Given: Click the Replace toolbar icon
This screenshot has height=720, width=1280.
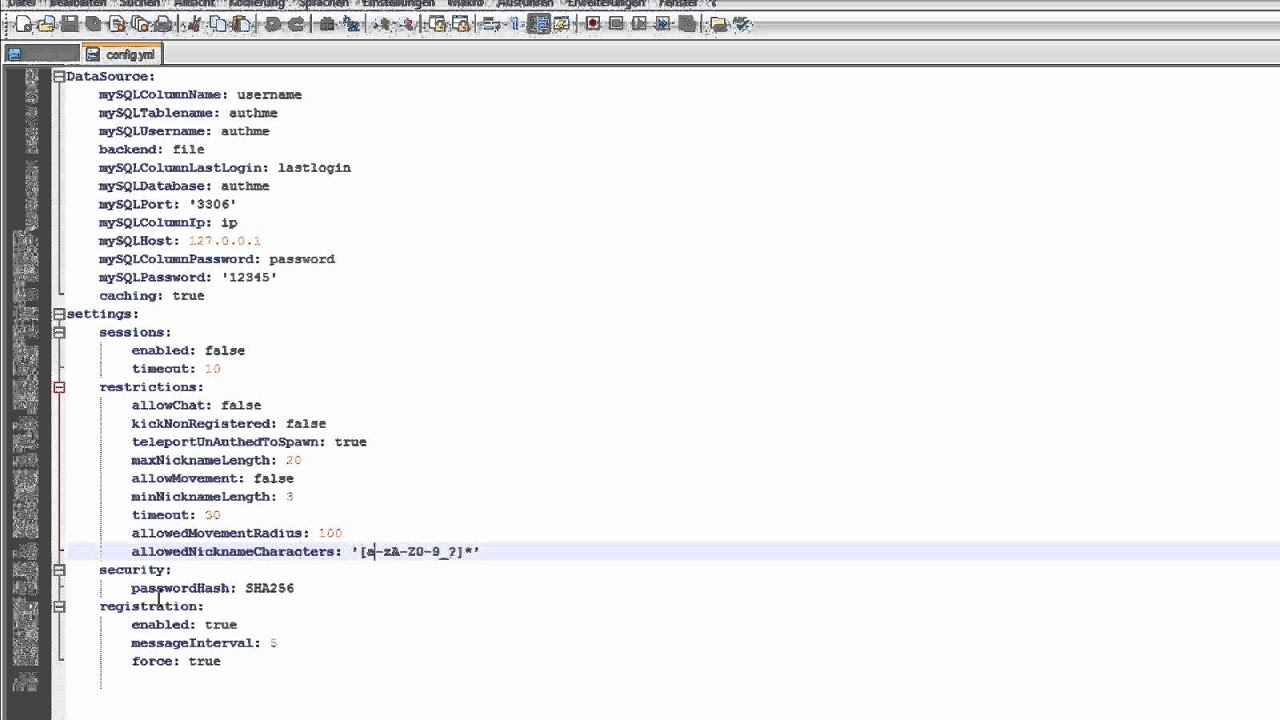Looking at the screenshot, I should point(350,24).
